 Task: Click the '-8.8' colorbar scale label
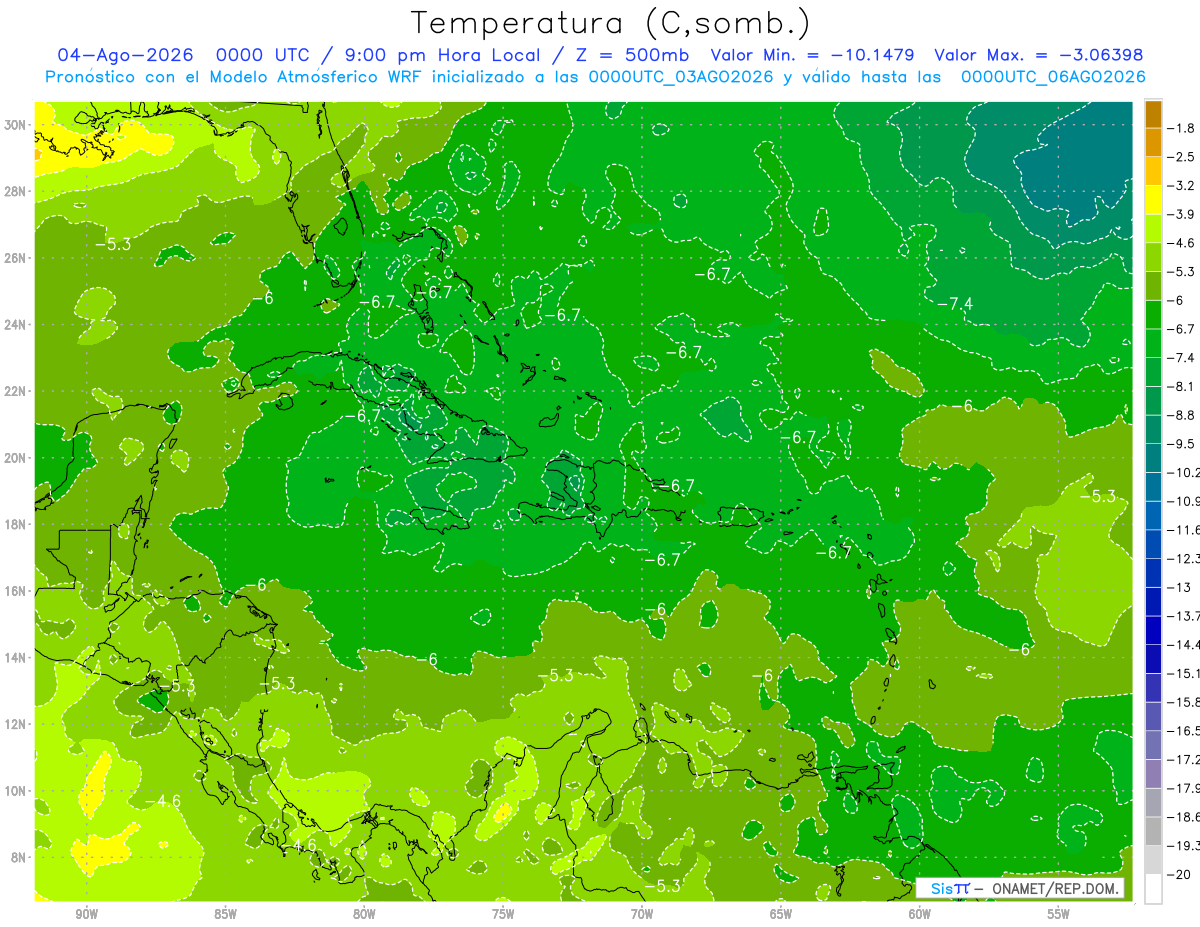click(x=1183, y=415)
